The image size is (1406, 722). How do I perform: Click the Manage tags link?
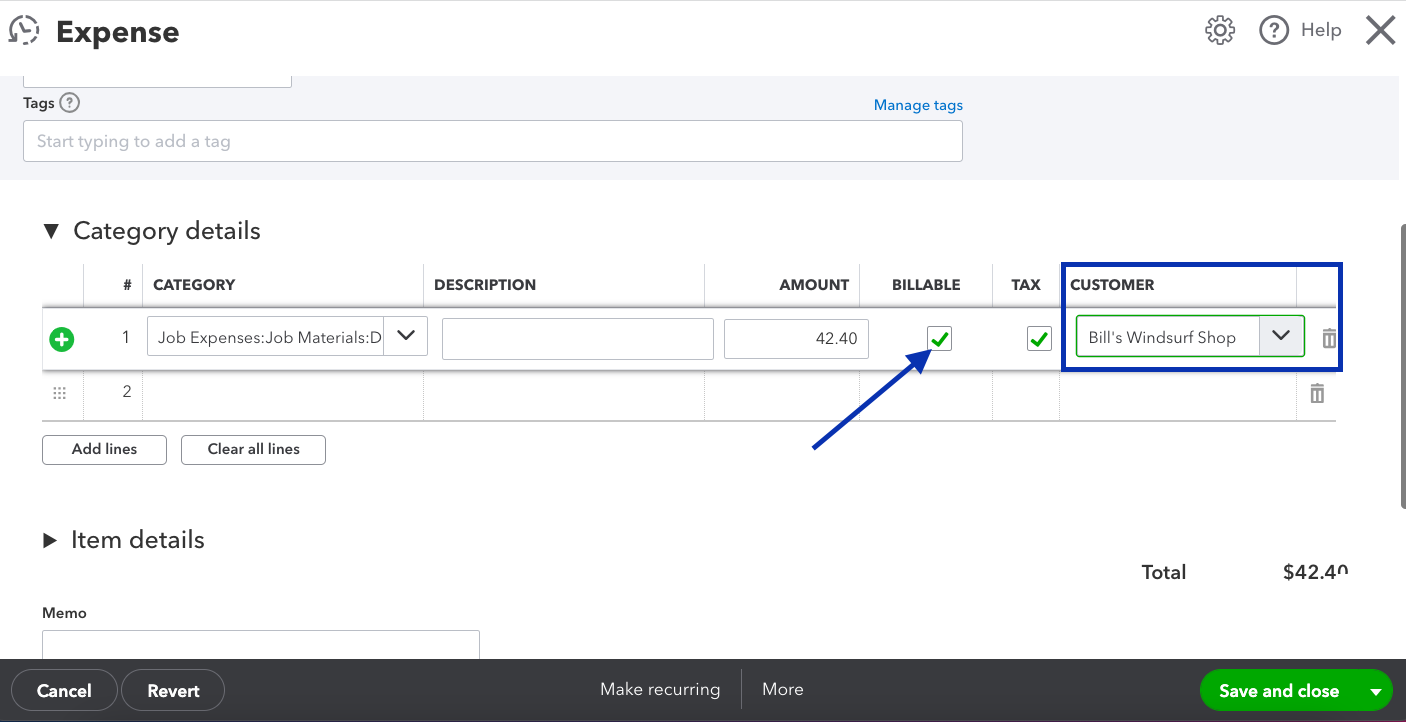click(x=918, y=105)
